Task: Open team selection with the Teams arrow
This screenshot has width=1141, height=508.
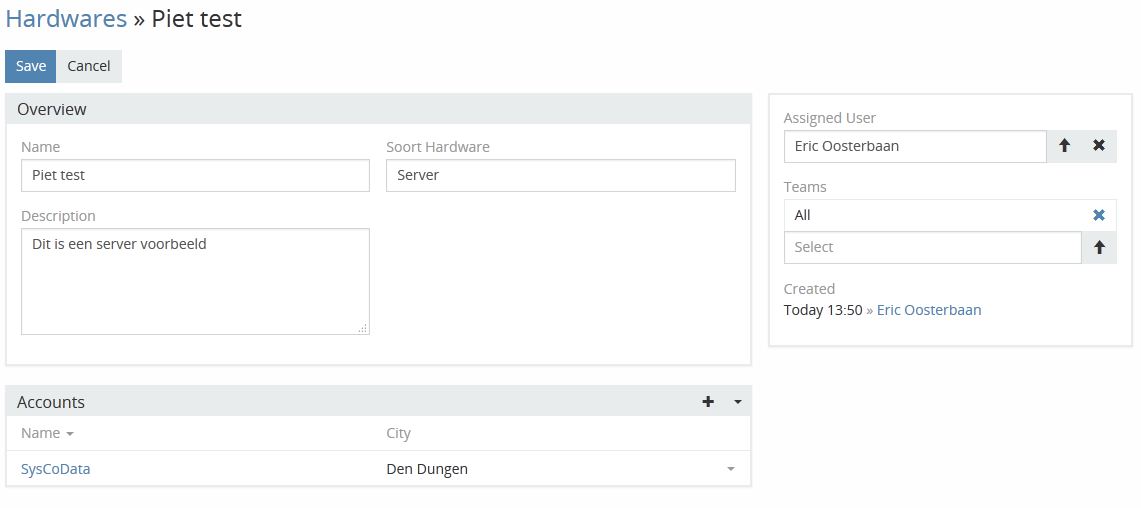Action: [1099, 248]
